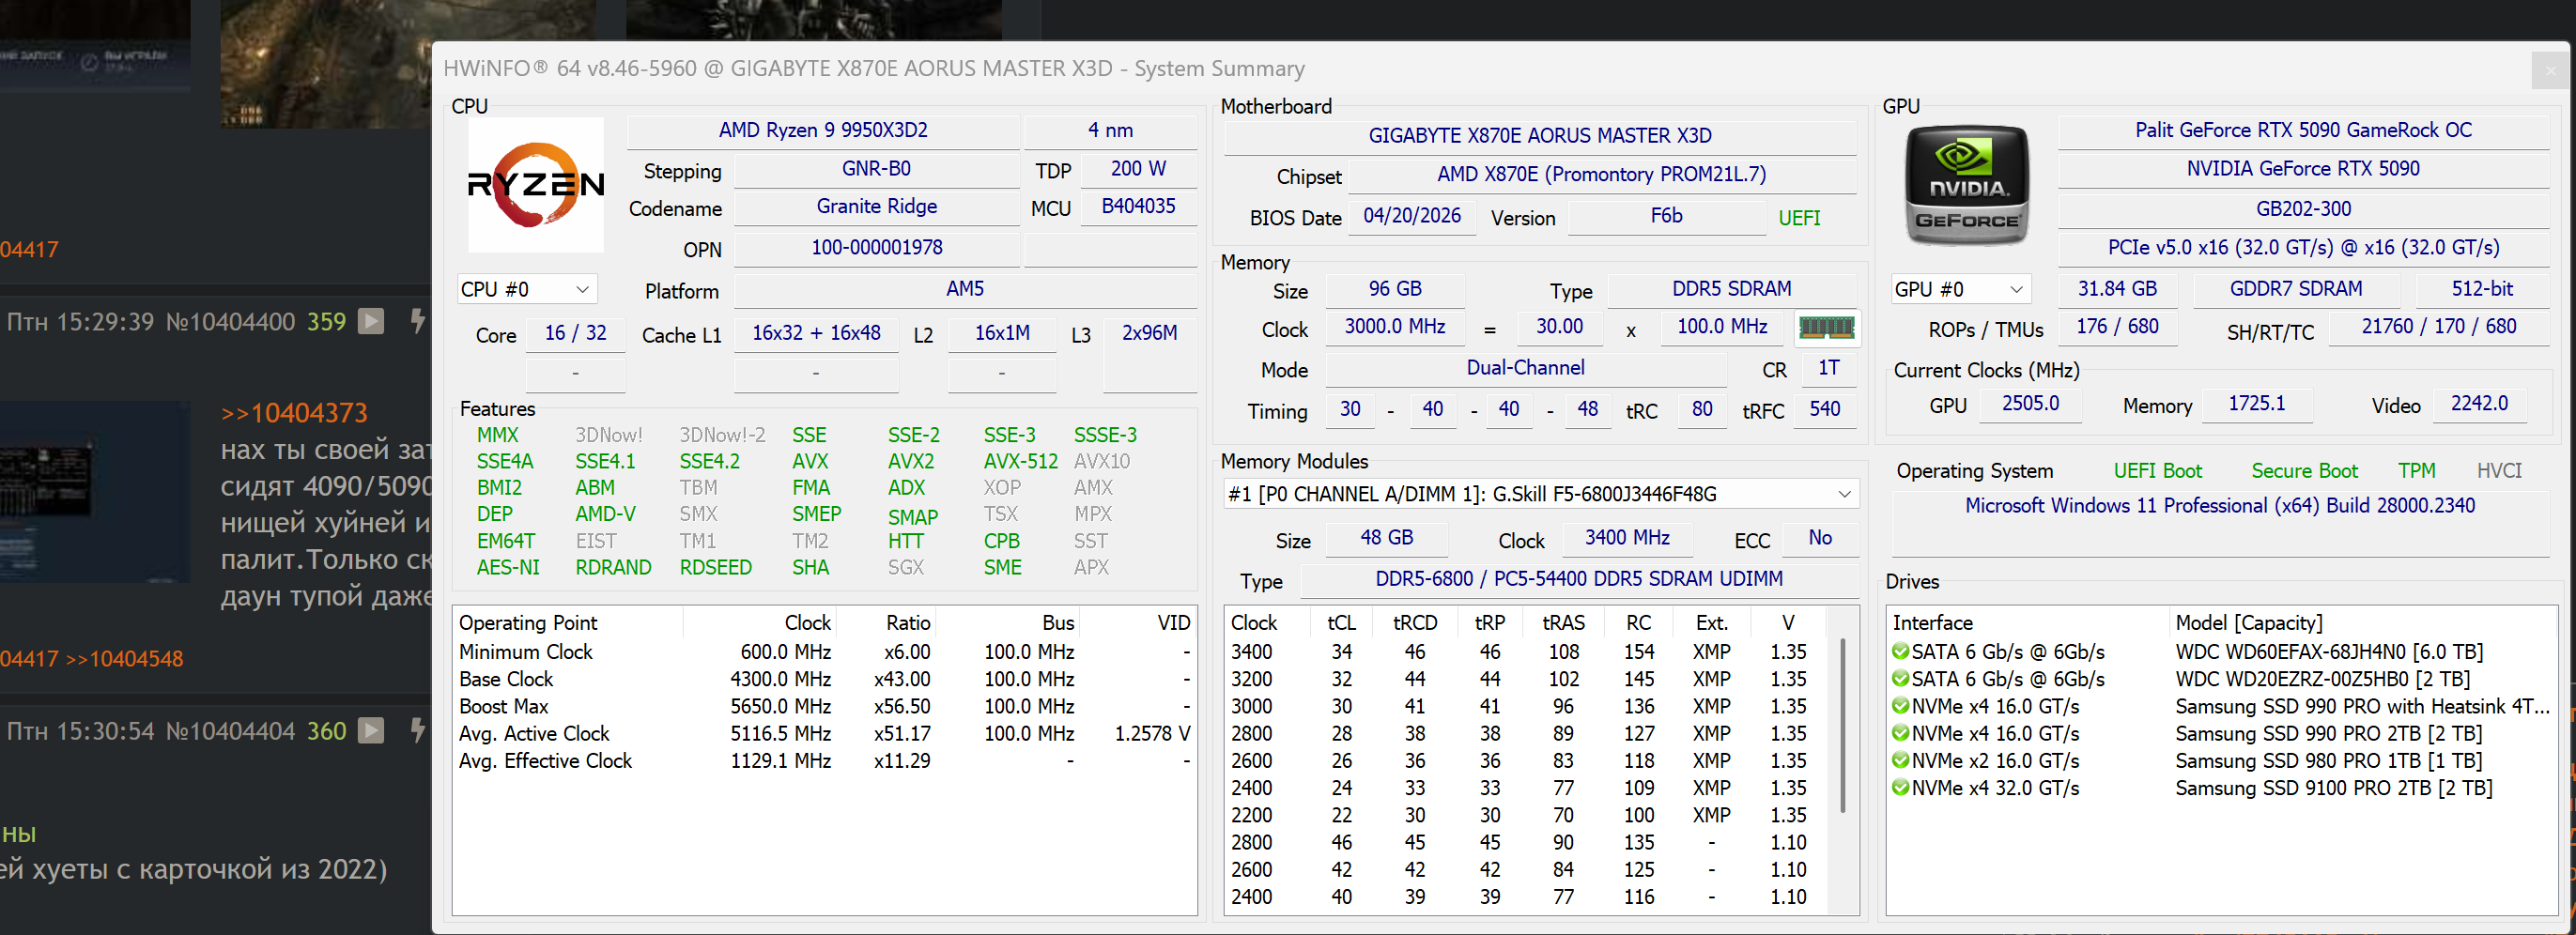Open the CPU #0 selector dropdown

pyautogui.click(x=527, y=289)
